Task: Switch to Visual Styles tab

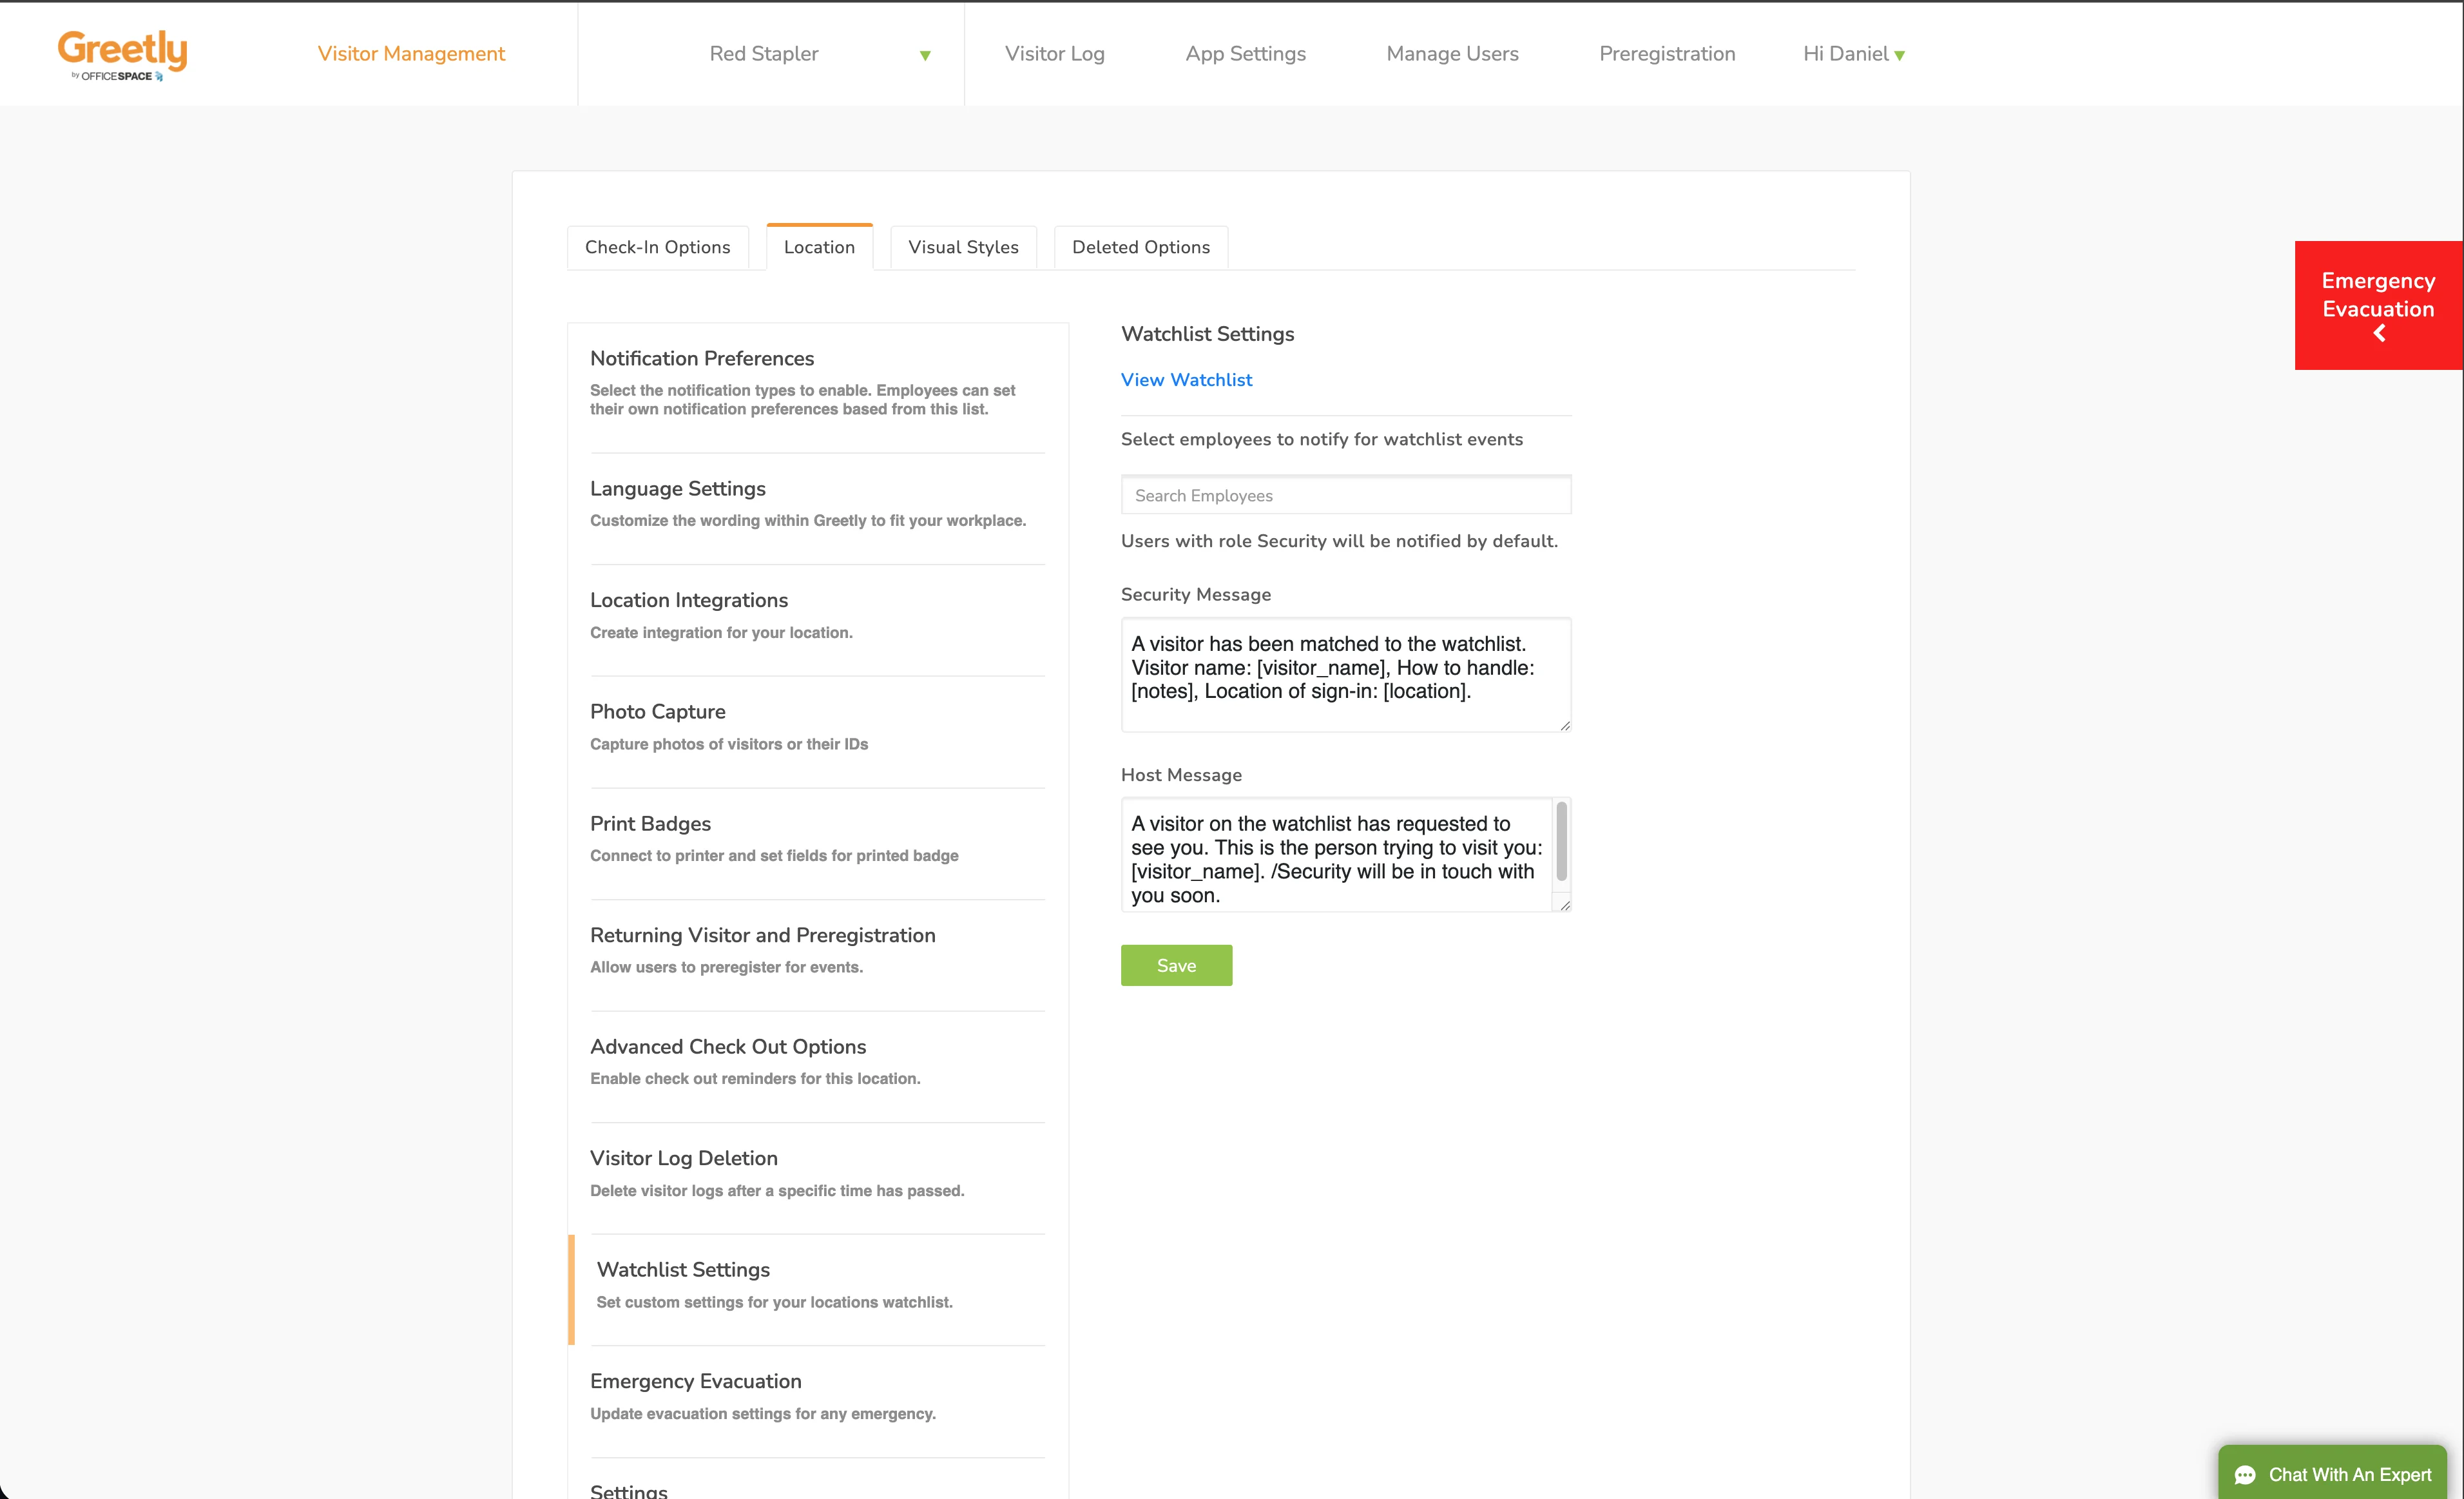Action: pyautogui.click(x=963, y=247)
